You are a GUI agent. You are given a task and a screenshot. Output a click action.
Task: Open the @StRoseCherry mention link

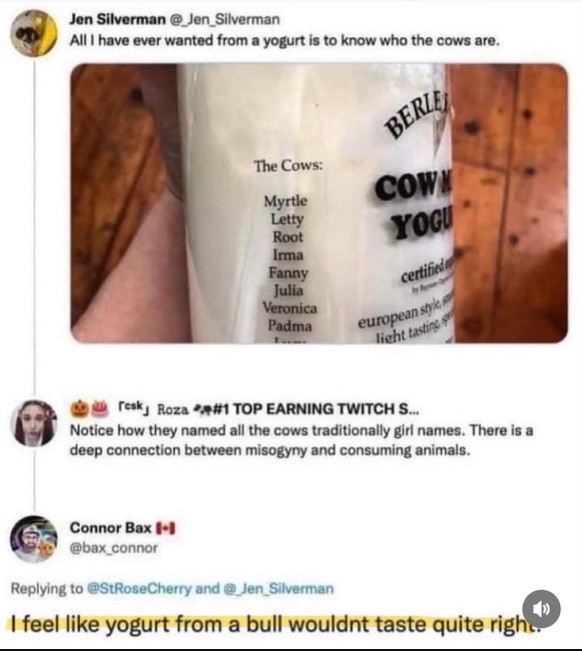click(x=139, y=589)
